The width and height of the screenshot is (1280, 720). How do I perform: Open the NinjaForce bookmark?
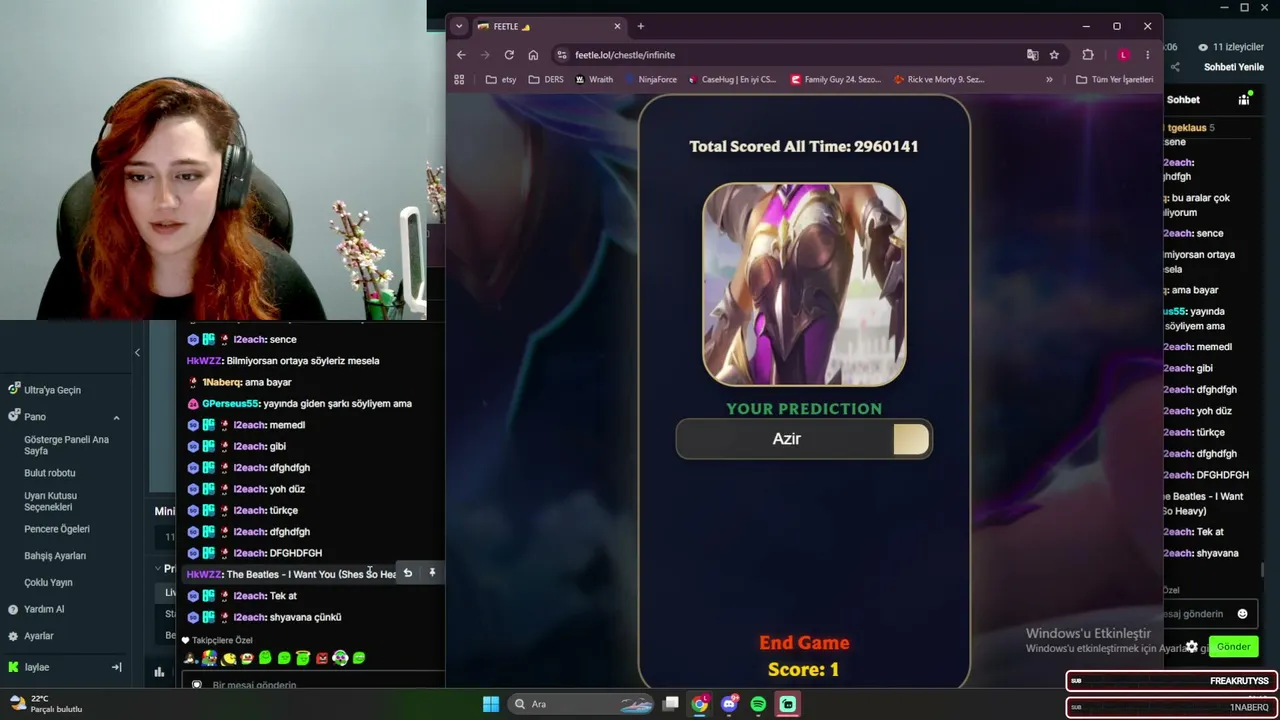(x=650, y=79)
